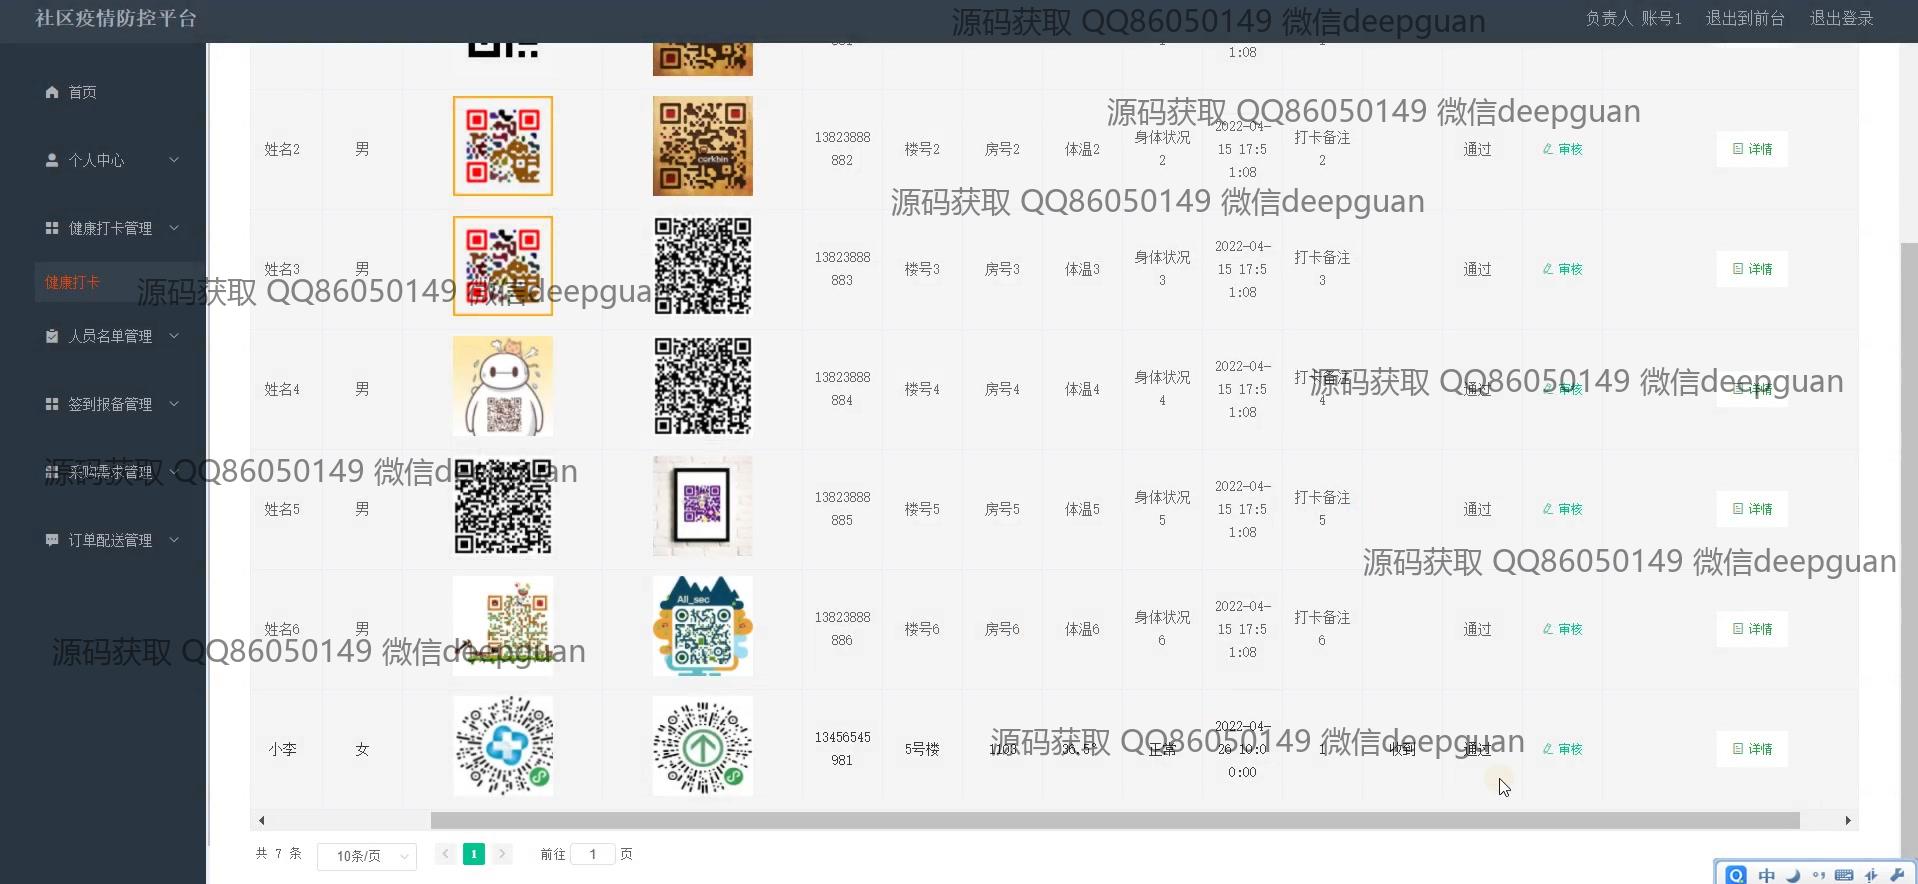1918x884 pixels.
Task: Click the grid icon beside 健康打卡管理
Action: 52,228
